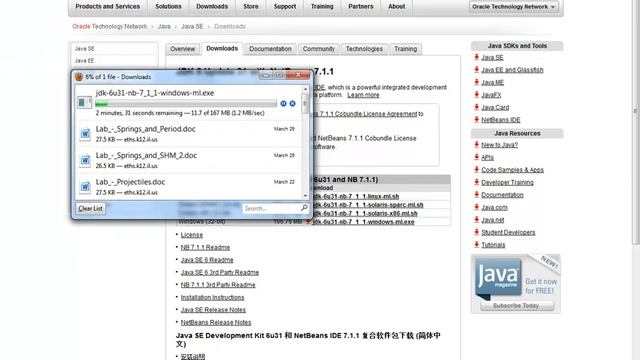Switch to the Technologies tab
Viewport: 640px width, 360px height.
pos(364,49)
